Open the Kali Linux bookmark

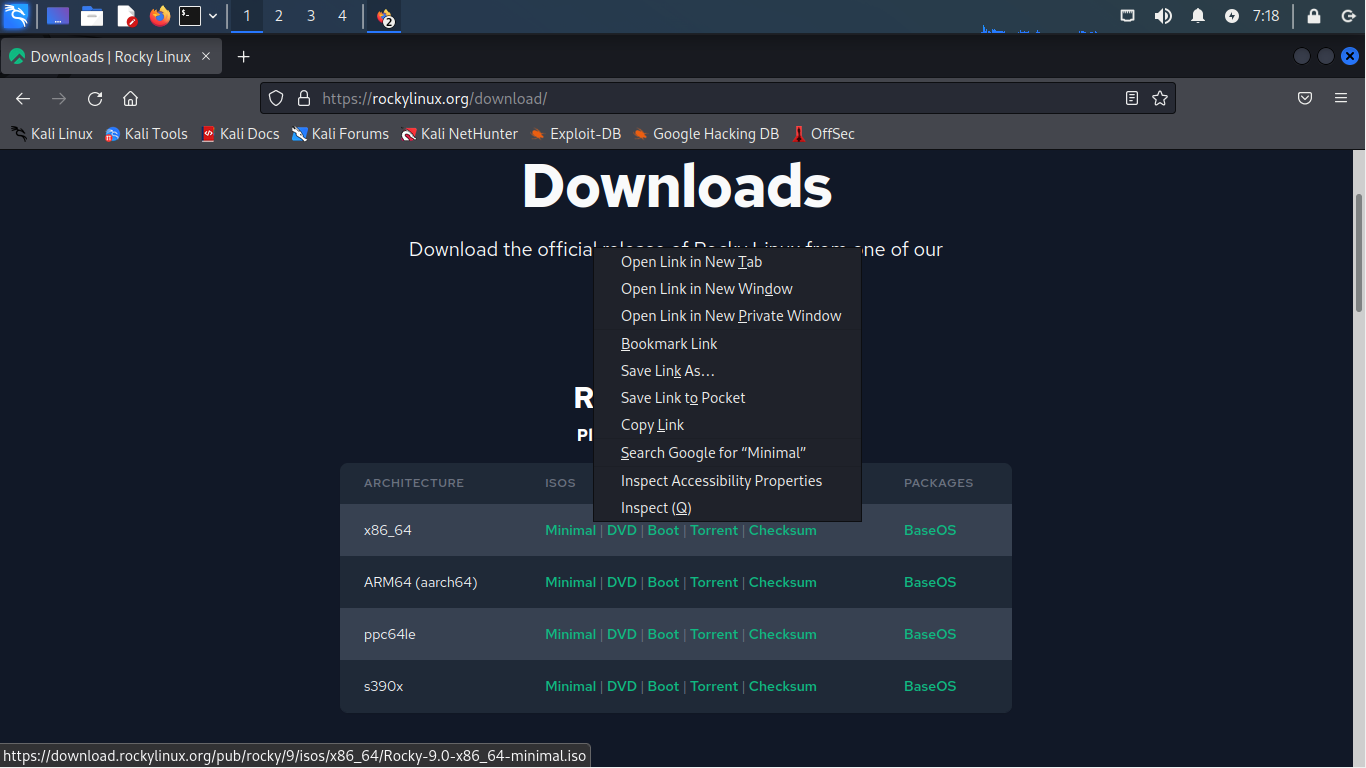(x=52, y=134)
